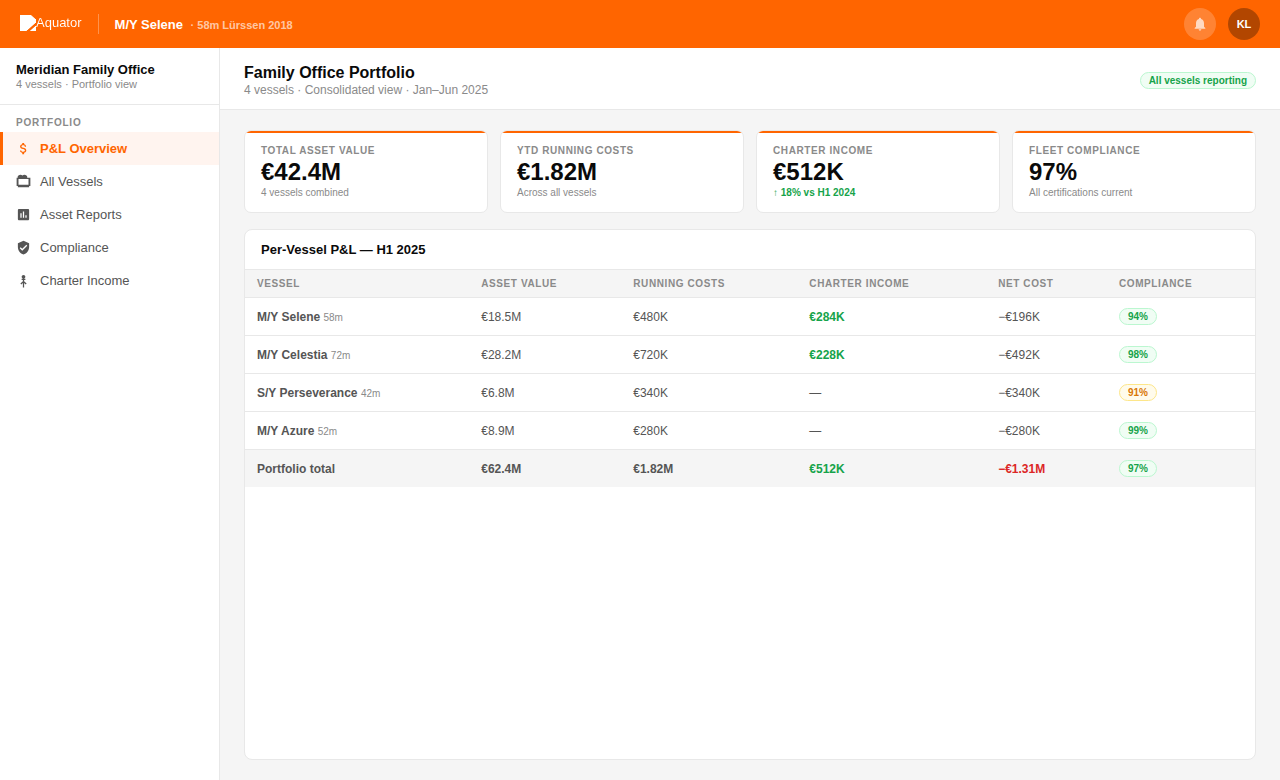
Task: Select the S/Y Perseverance row name
Action: coord(307,393)
